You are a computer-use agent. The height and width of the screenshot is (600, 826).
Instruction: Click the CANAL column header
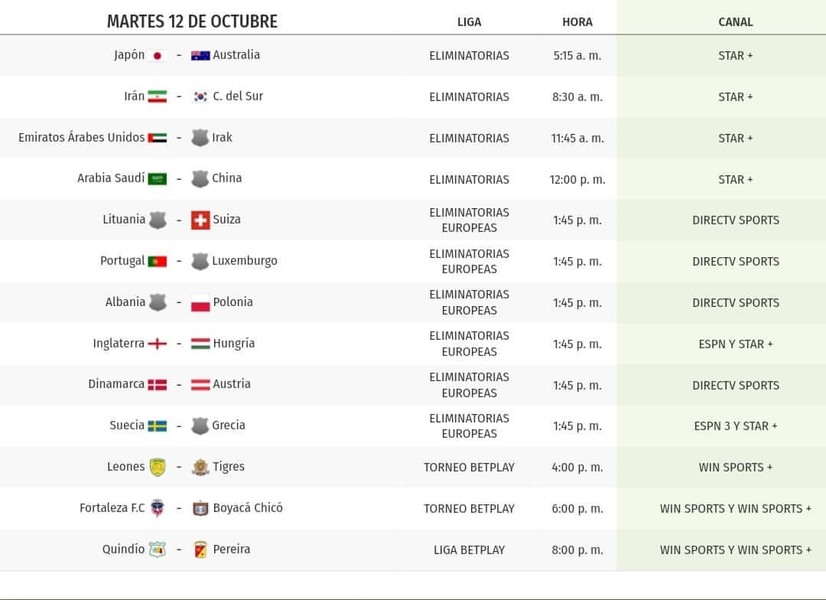pos(735,22)
